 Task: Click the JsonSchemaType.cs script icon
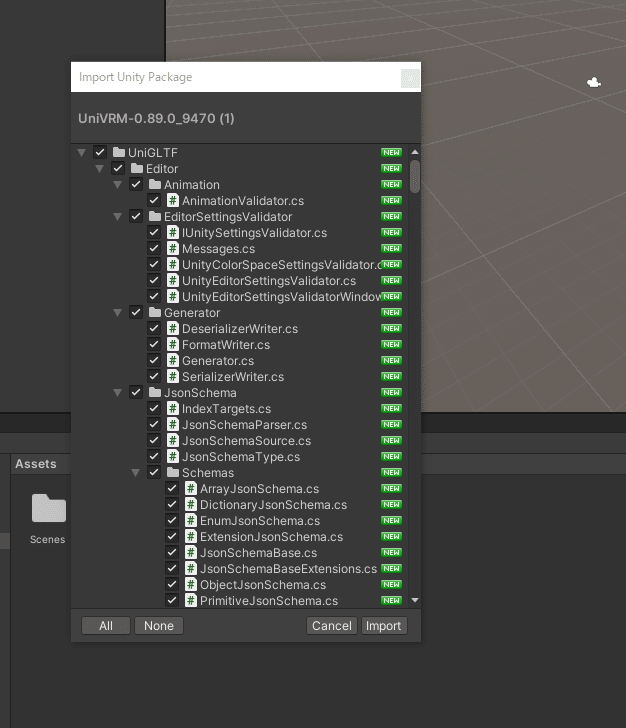coord(173,456)
